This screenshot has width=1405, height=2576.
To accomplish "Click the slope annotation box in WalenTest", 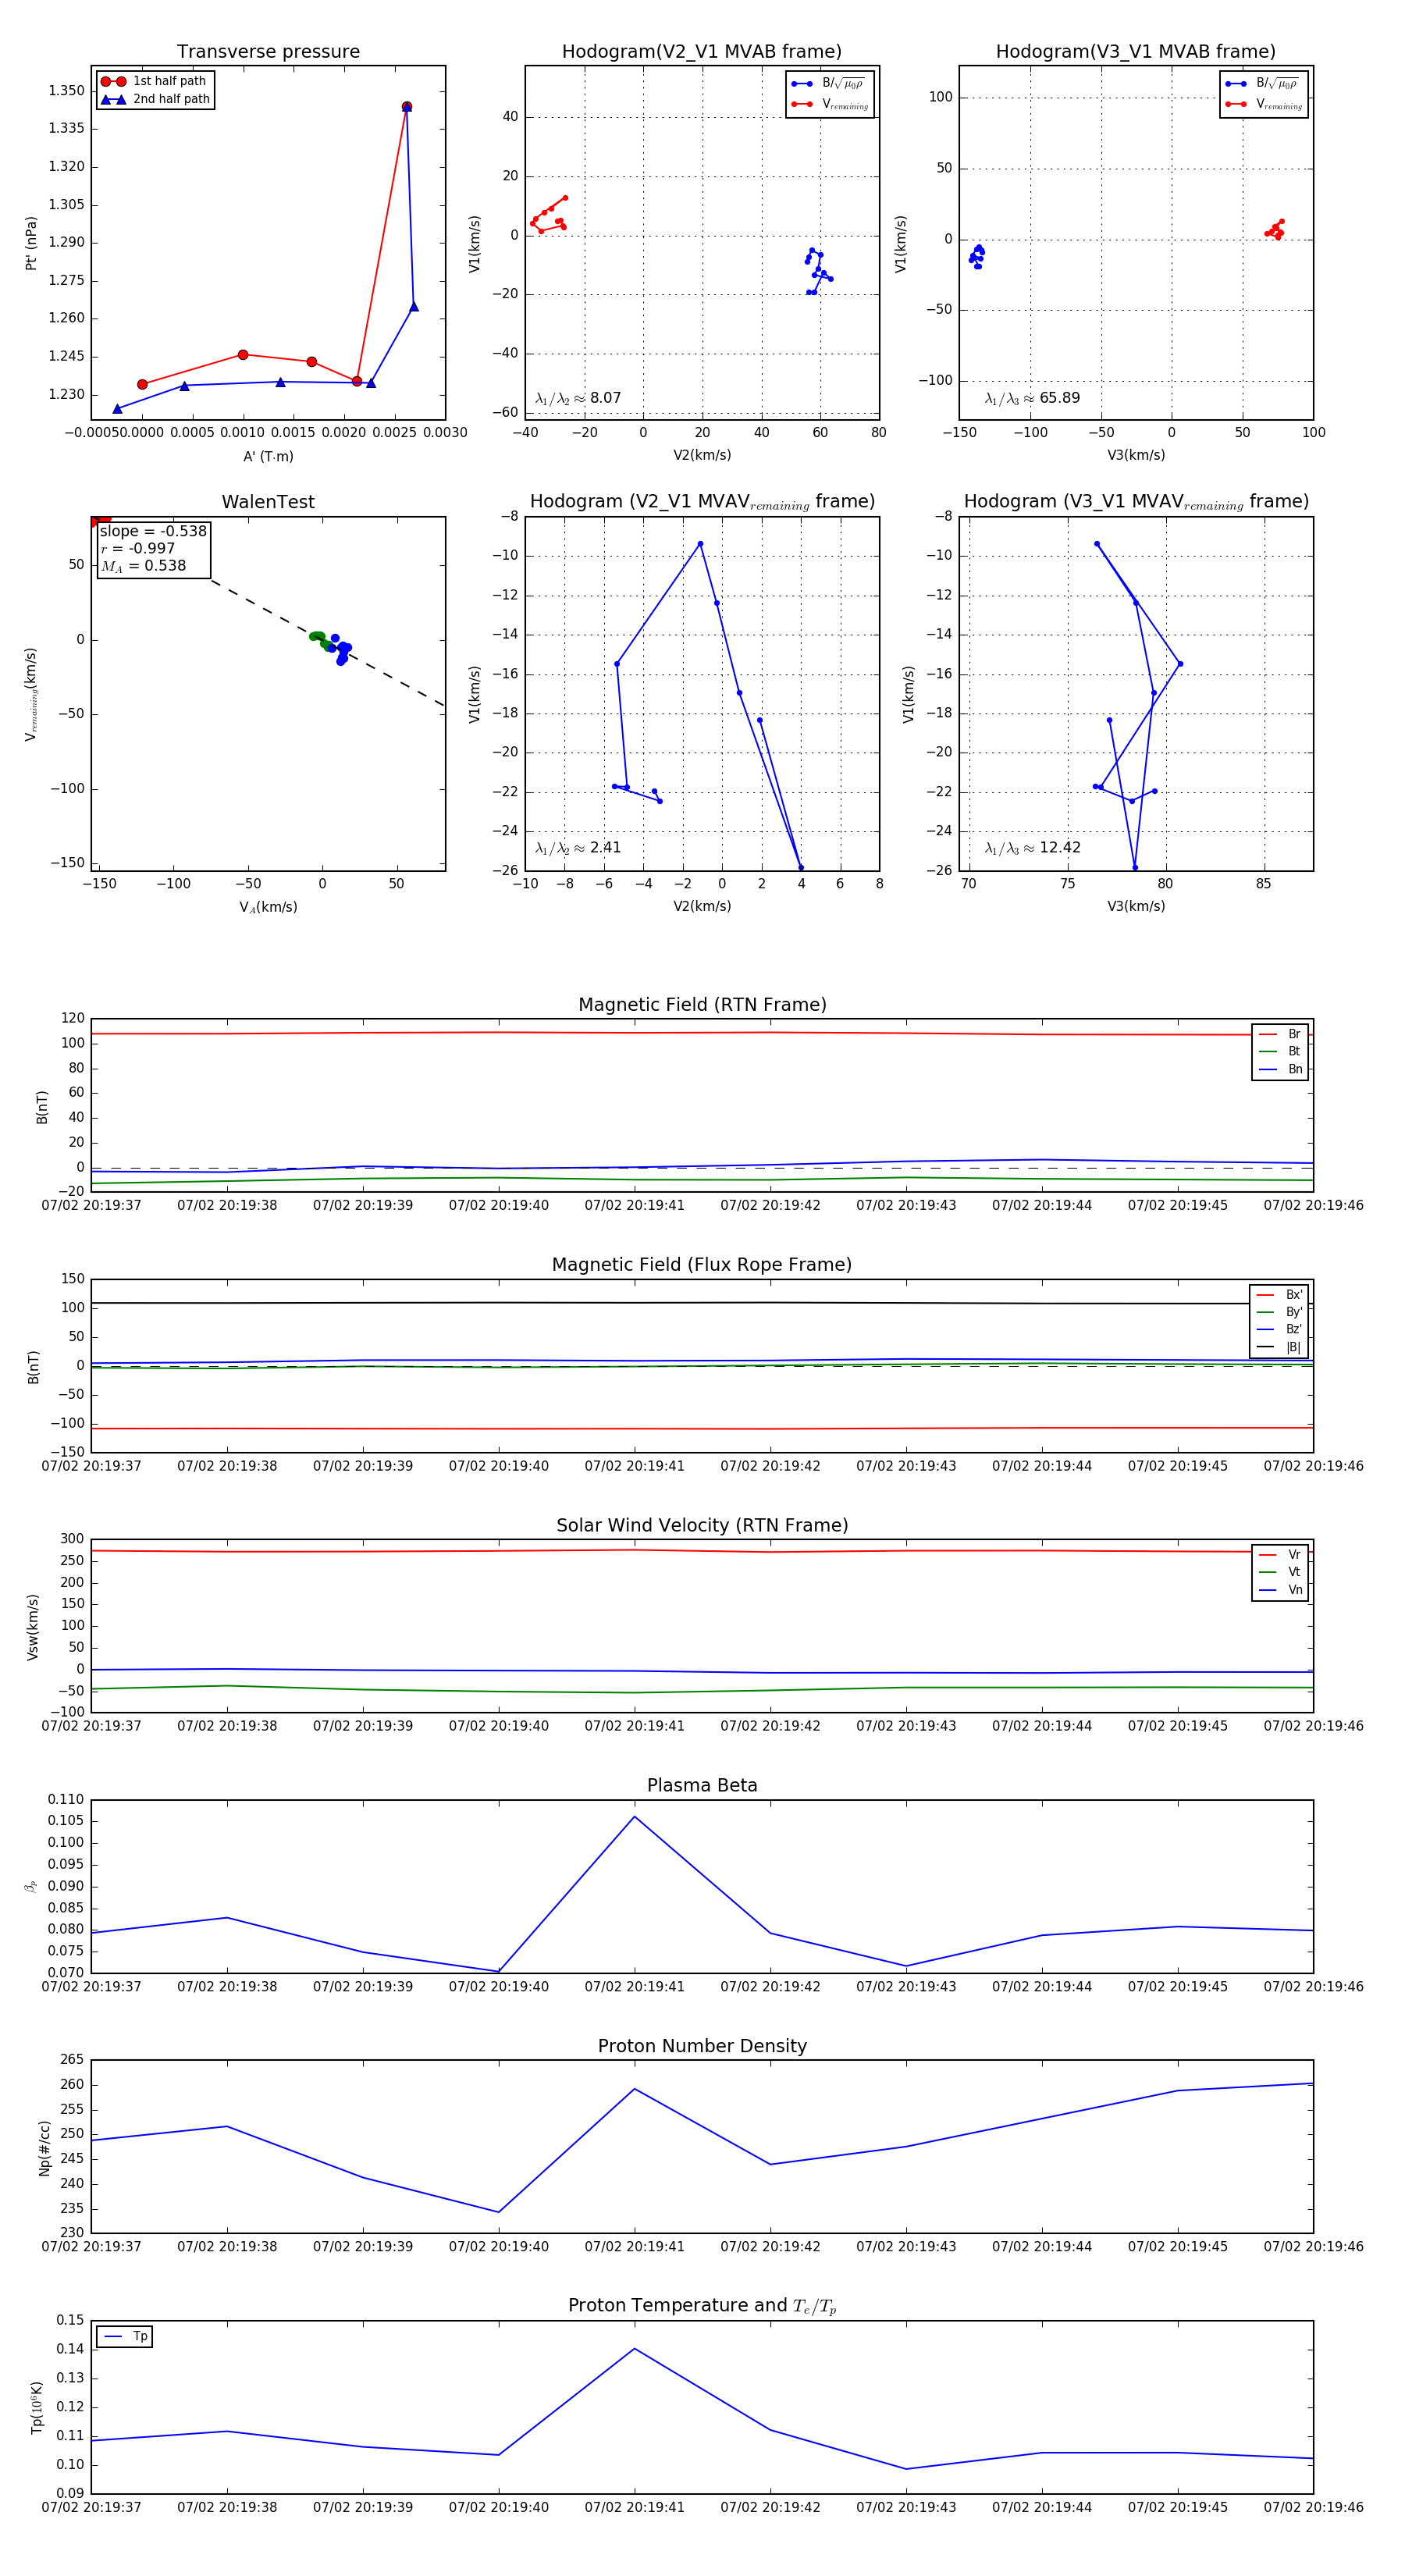I will 153,549.
